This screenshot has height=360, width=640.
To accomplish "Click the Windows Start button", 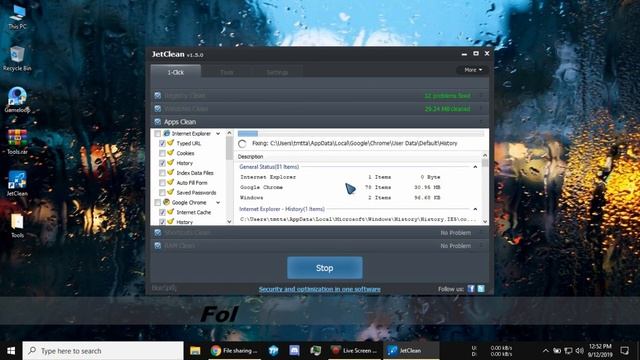I will [11, 351].
